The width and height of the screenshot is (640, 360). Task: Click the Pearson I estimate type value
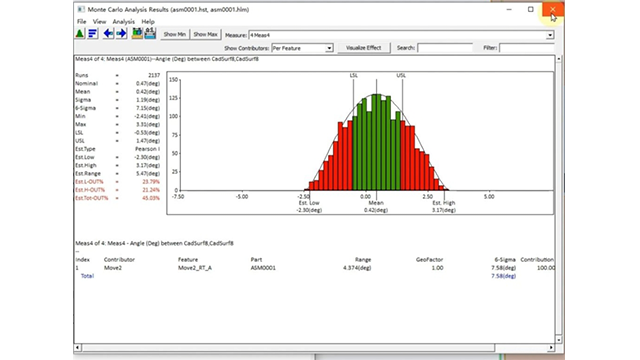pyautogui.click(x=147, y=149)
